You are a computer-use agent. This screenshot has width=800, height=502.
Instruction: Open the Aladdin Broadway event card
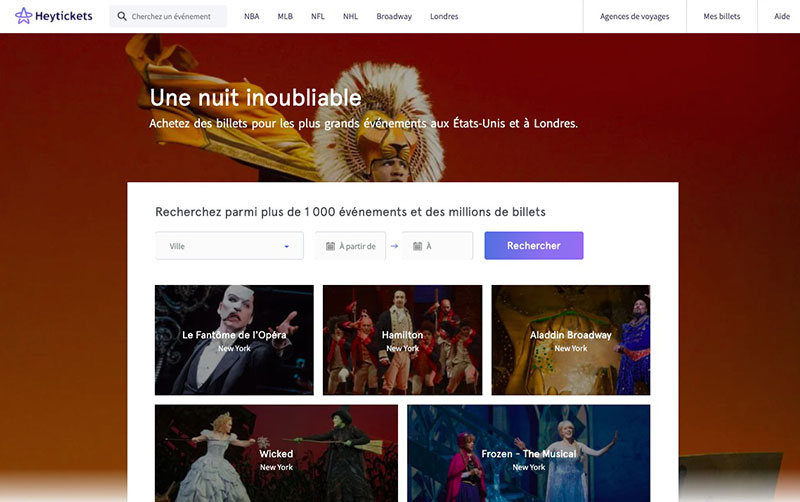tap(571, 340)
